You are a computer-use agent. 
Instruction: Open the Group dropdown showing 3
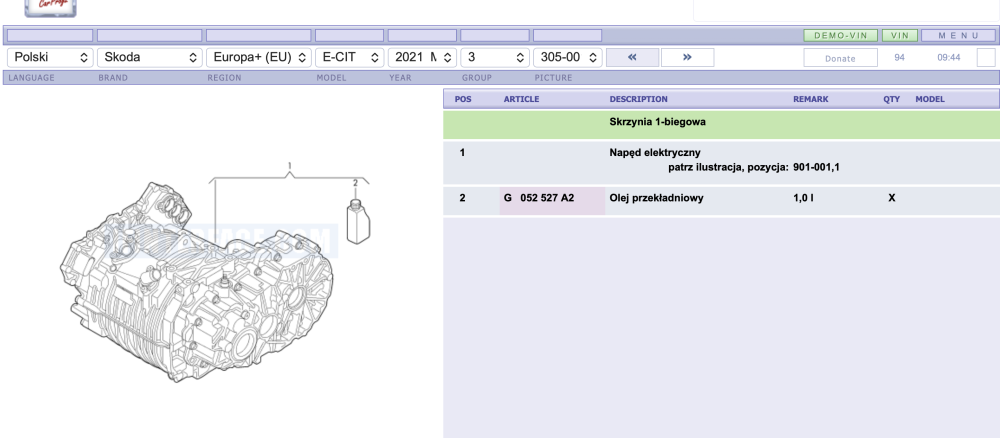click(495, 57)
